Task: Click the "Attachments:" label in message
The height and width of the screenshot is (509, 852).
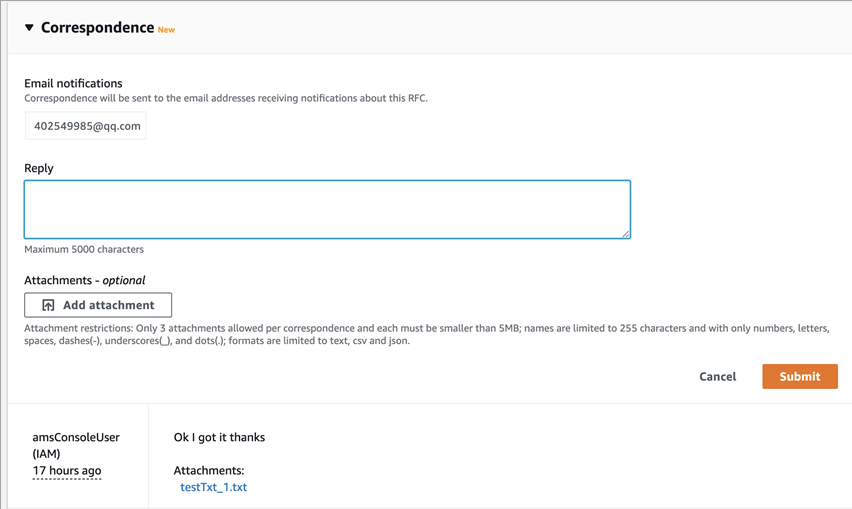Action: coord(209,470)
